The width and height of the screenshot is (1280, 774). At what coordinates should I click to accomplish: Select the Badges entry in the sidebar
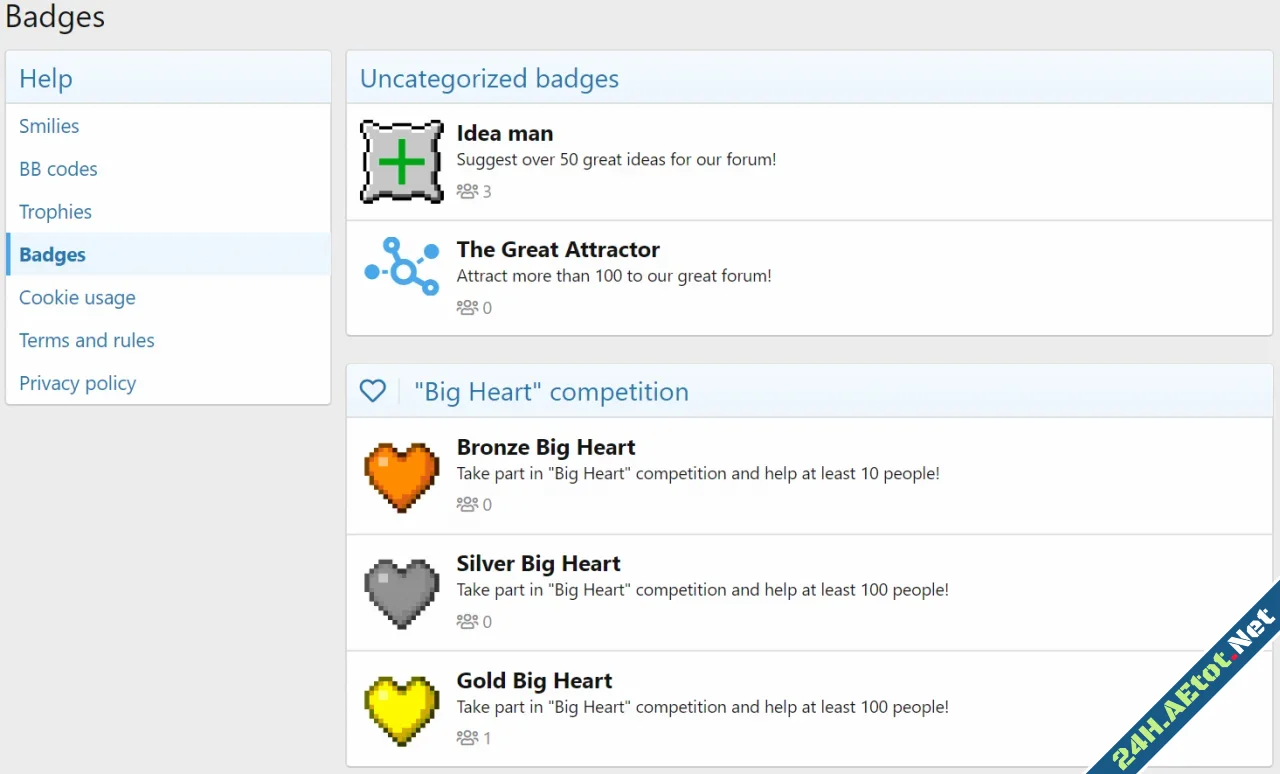click(x=52, y=254)
